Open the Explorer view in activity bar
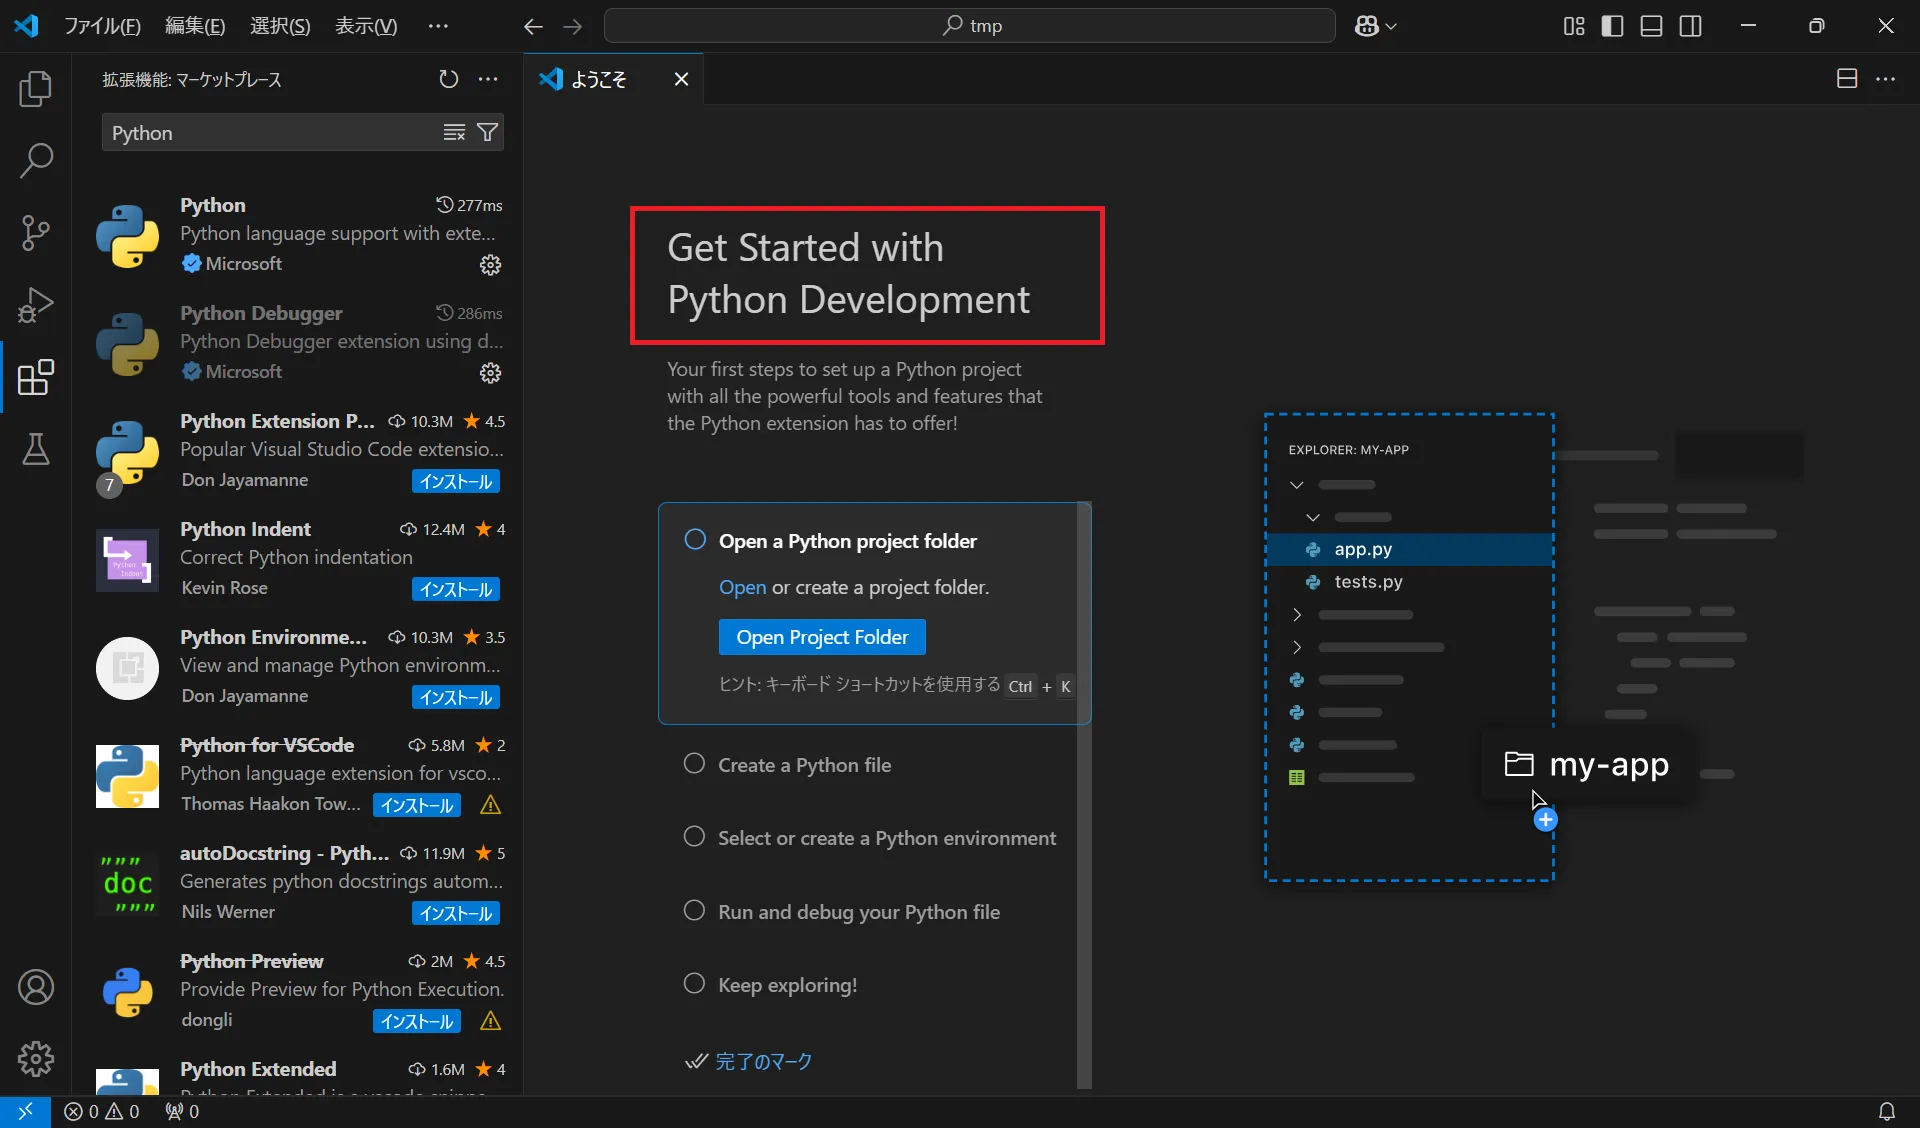The image size is (1920, 1128). click(36, 89)
